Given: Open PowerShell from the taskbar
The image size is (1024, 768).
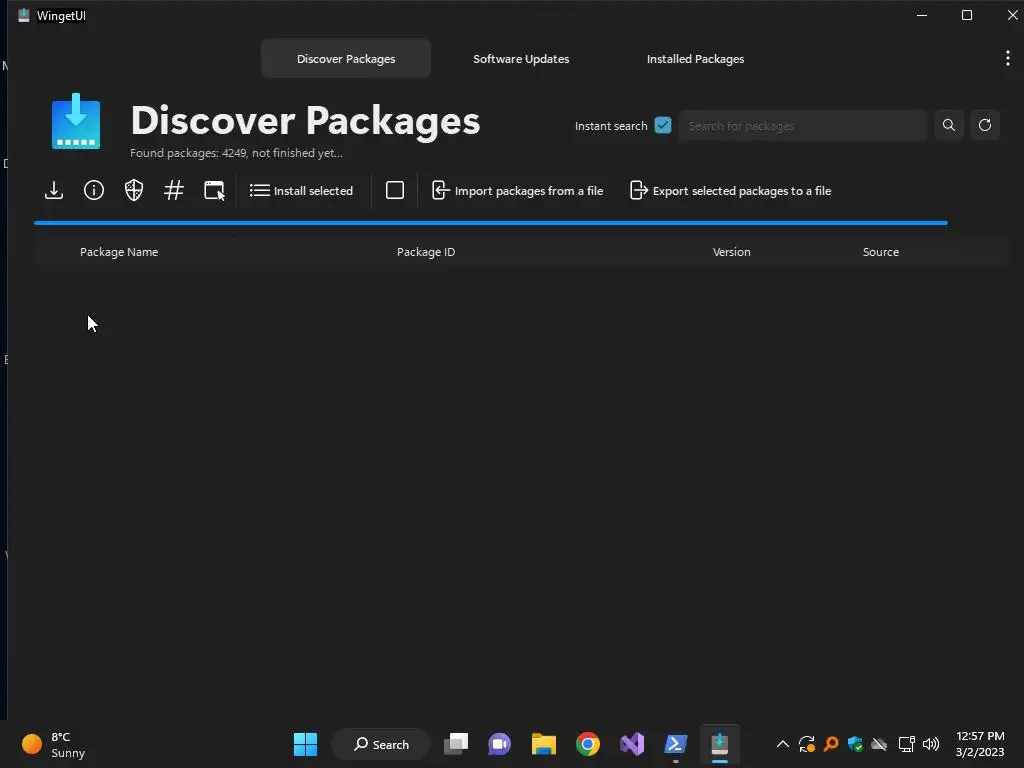Looking at the screenshot, I should tap(675, 744).
